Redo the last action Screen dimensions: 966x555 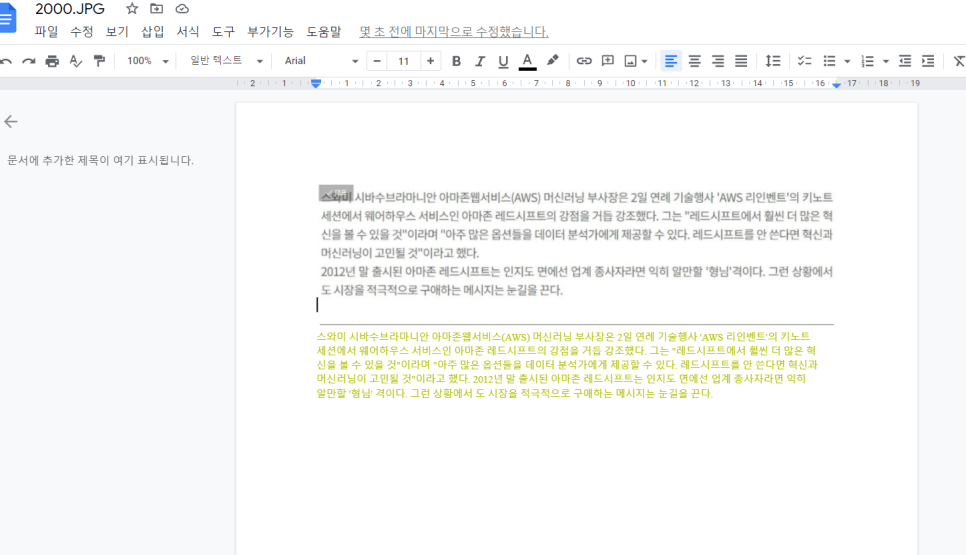click(28, 61)
